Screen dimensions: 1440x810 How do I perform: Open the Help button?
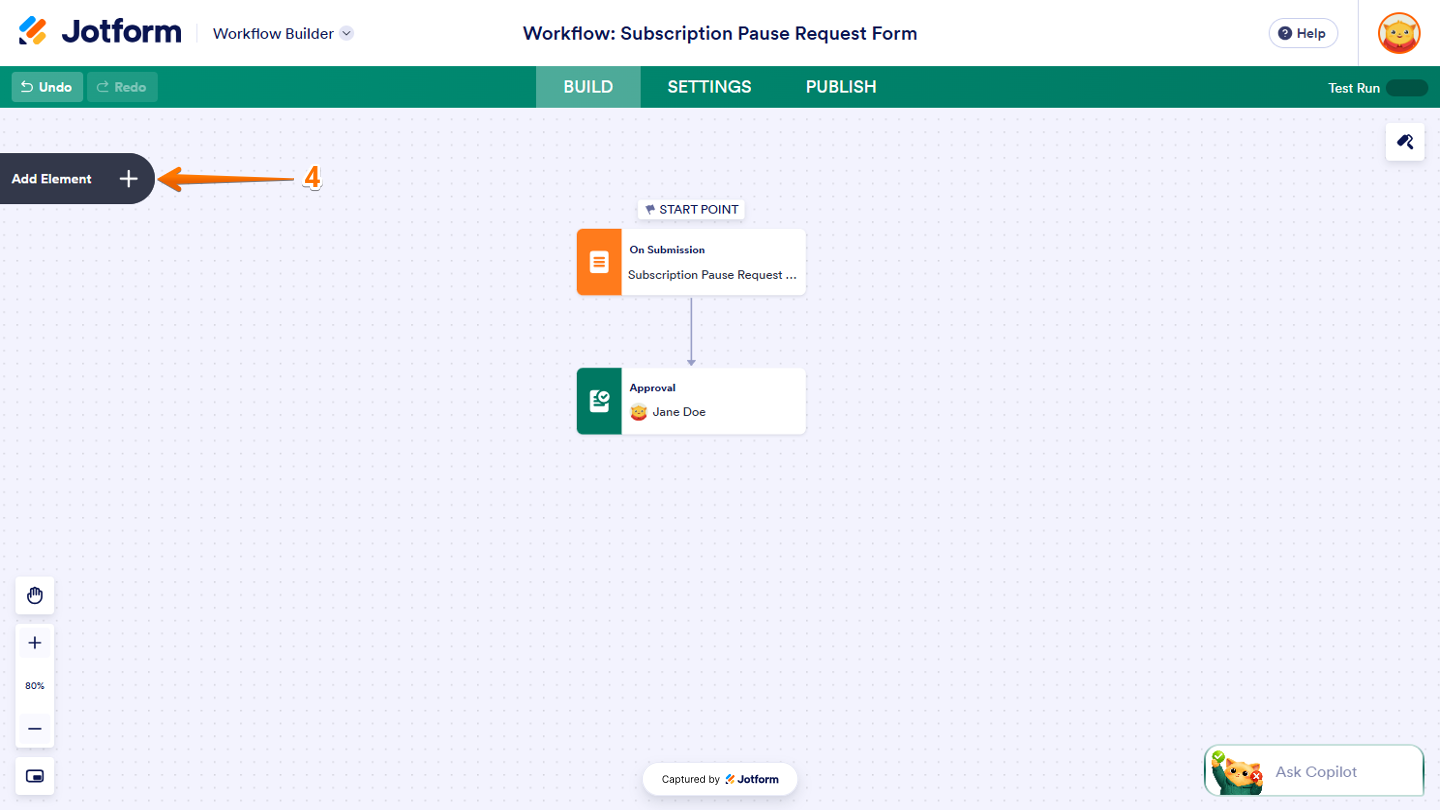1303,33
